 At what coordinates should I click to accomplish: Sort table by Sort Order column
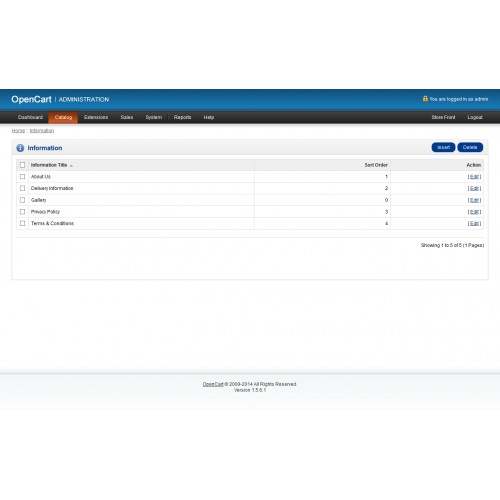pos(376,165)
